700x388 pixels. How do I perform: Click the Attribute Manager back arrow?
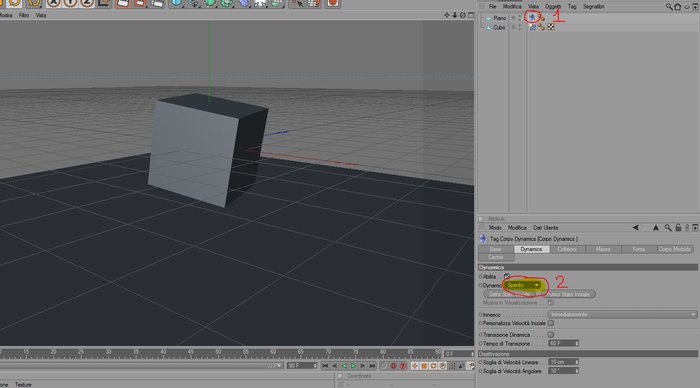635,228
